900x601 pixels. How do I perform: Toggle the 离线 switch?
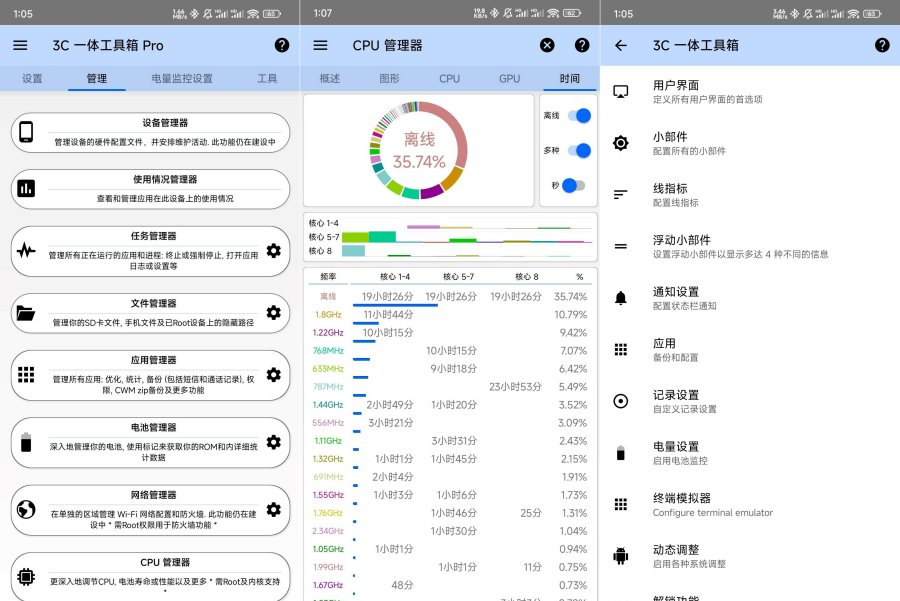(577, 116)
